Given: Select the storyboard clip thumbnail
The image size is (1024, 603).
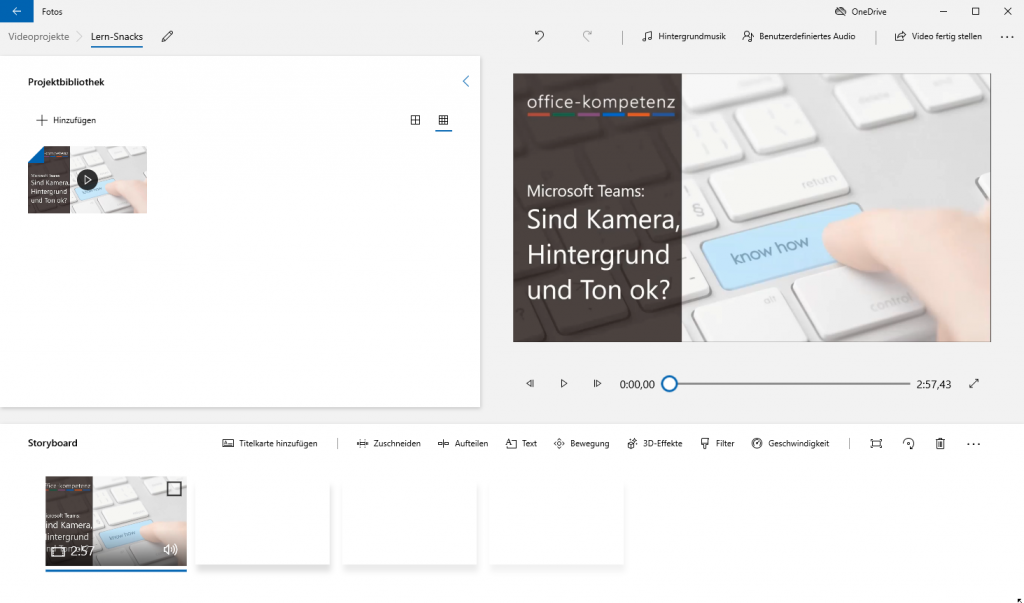Looking at the screenshot, I should click(116, 521).
